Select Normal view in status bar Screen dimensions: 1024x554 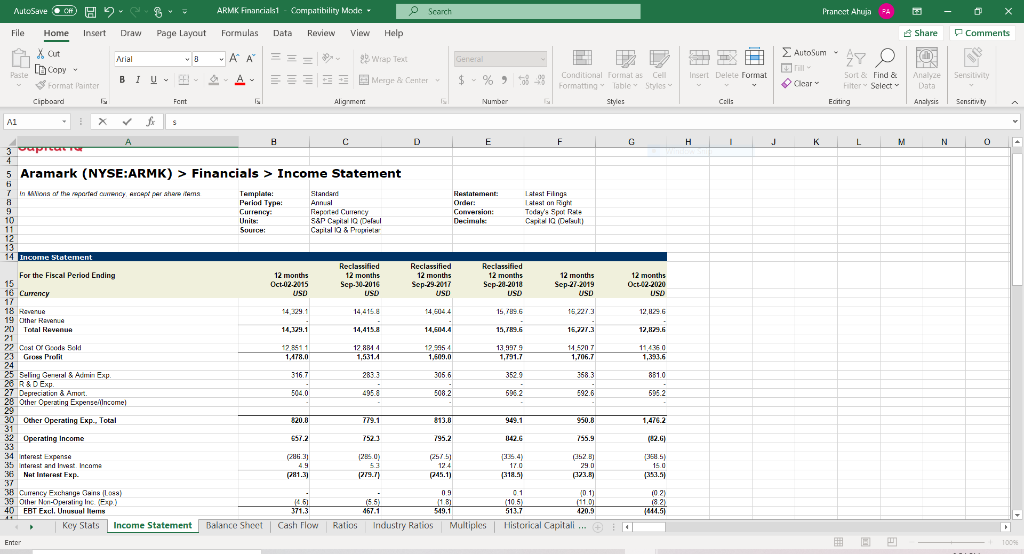coord(839,542)
